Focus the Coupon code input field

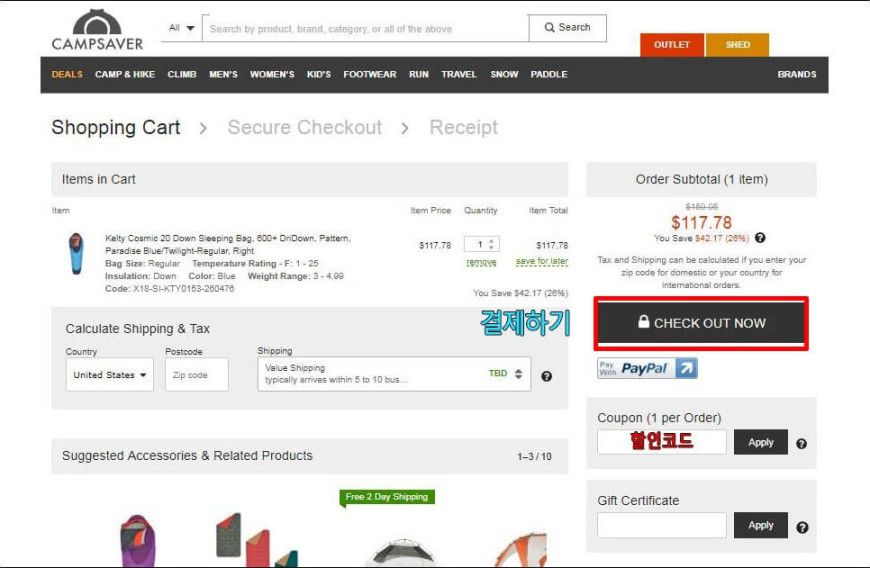click(661, 442)
